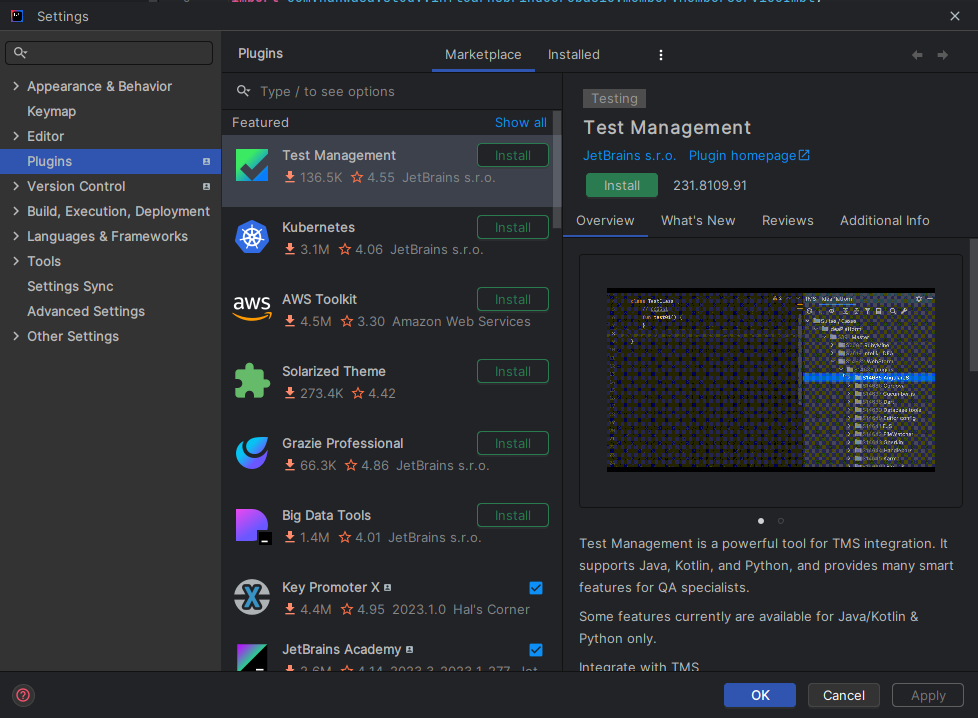This screenshot has width=978, height=718.
Task: Expand the Version Control node
Action: pyautogui.click(x=16, y=186)
